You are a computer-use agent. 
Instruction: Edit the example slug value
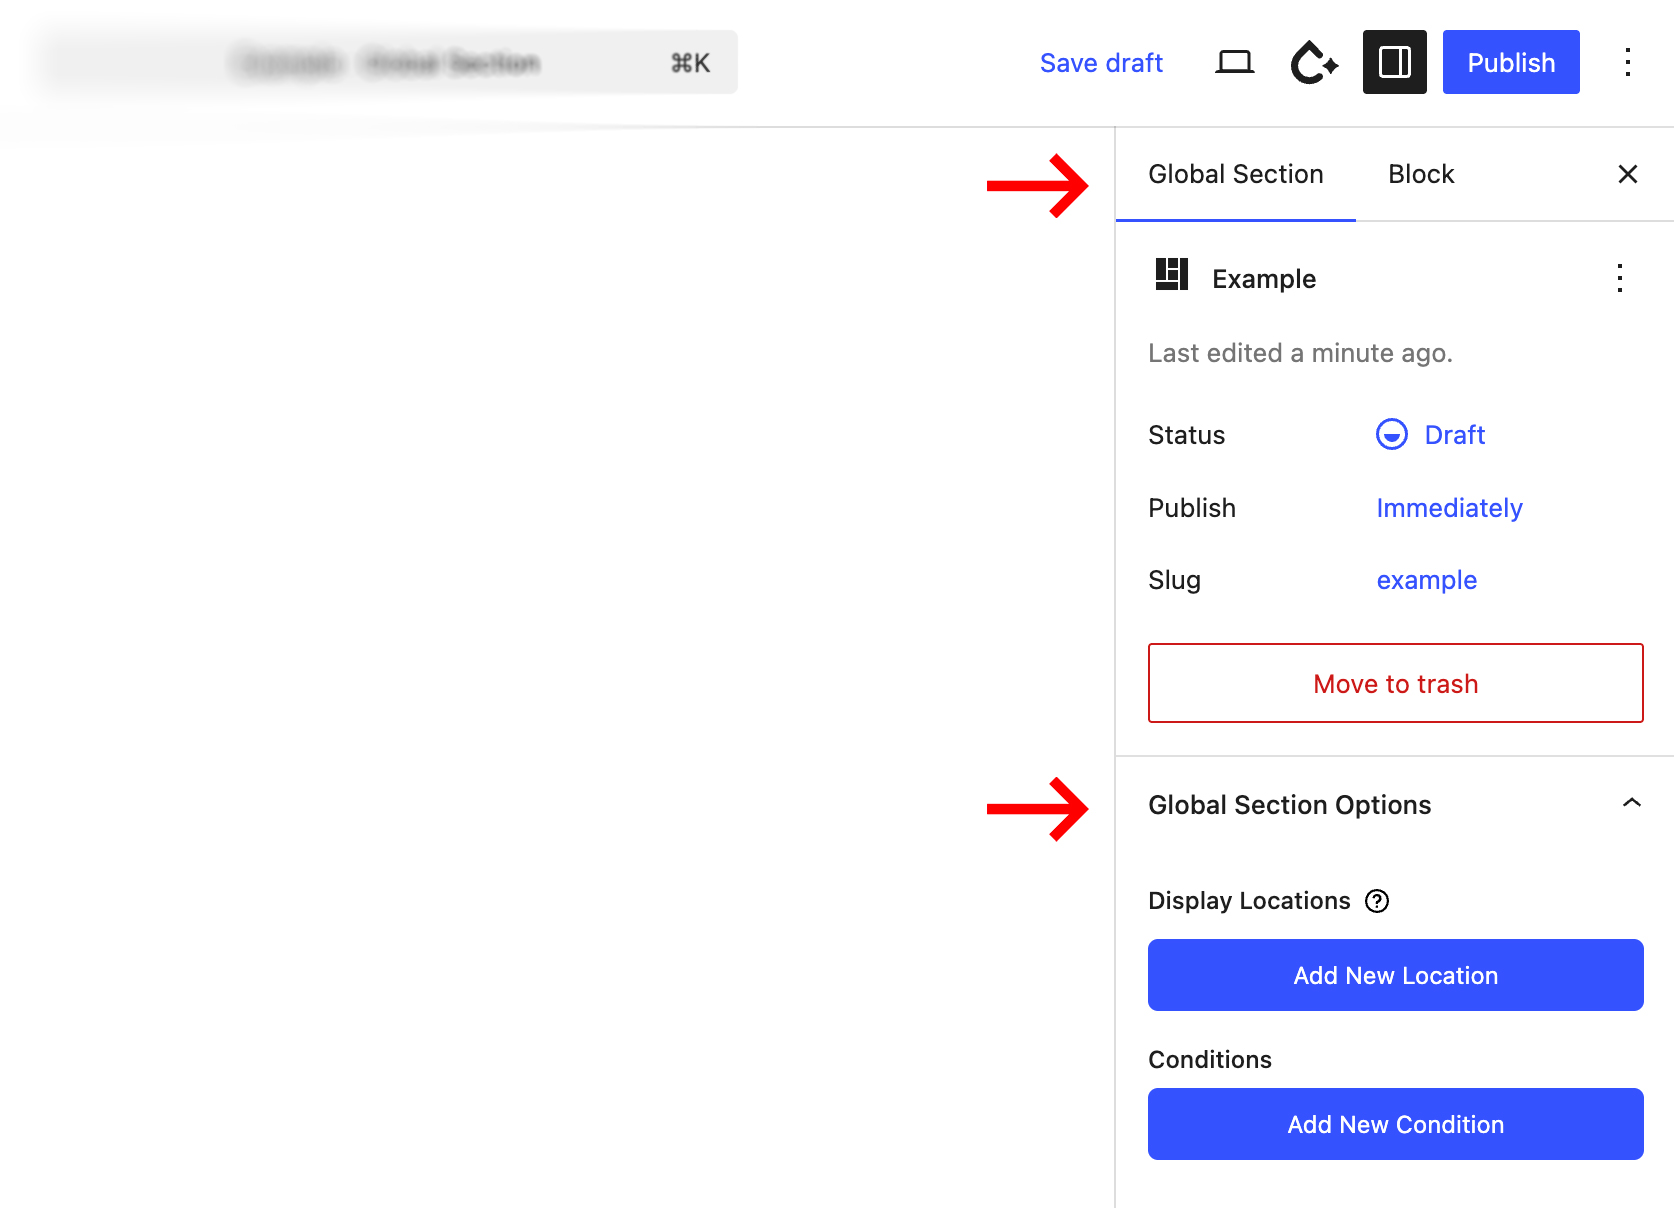pos(1426,580)
